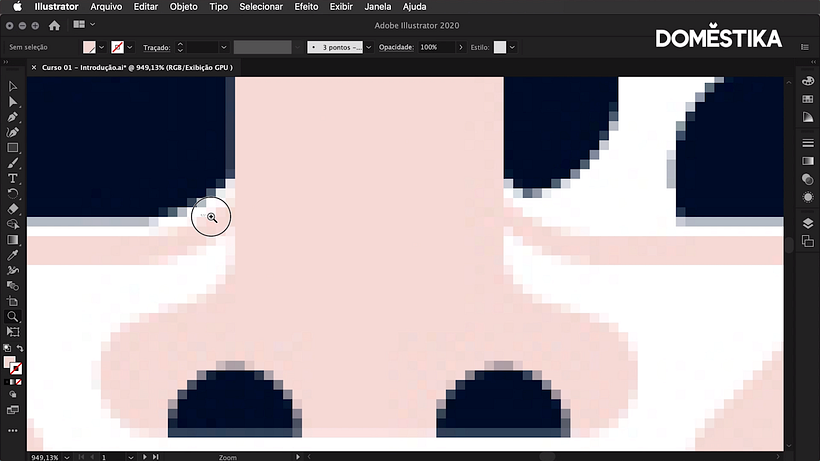The image size is (820, 461).
Task: Pick the Eyedropper tool
Action: pos(13,255)
